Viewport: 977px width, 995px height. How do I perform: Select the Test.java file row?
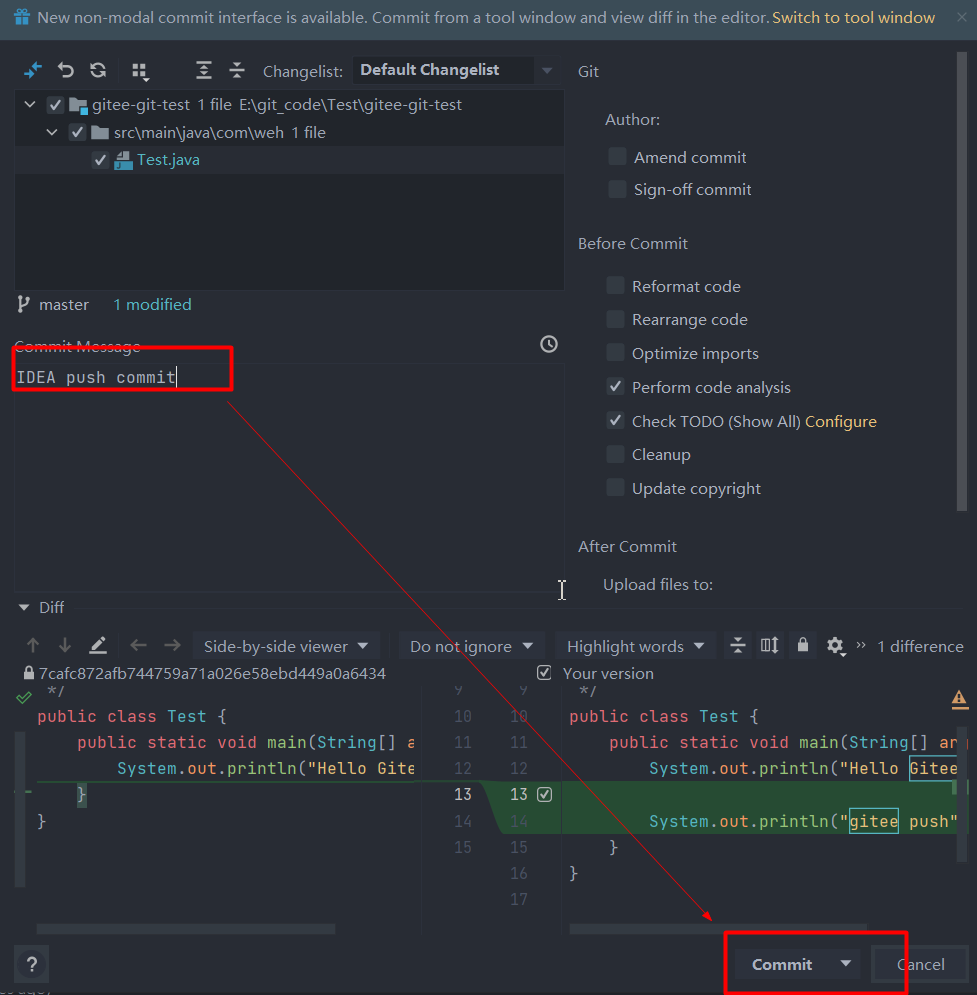pos(289,160)
